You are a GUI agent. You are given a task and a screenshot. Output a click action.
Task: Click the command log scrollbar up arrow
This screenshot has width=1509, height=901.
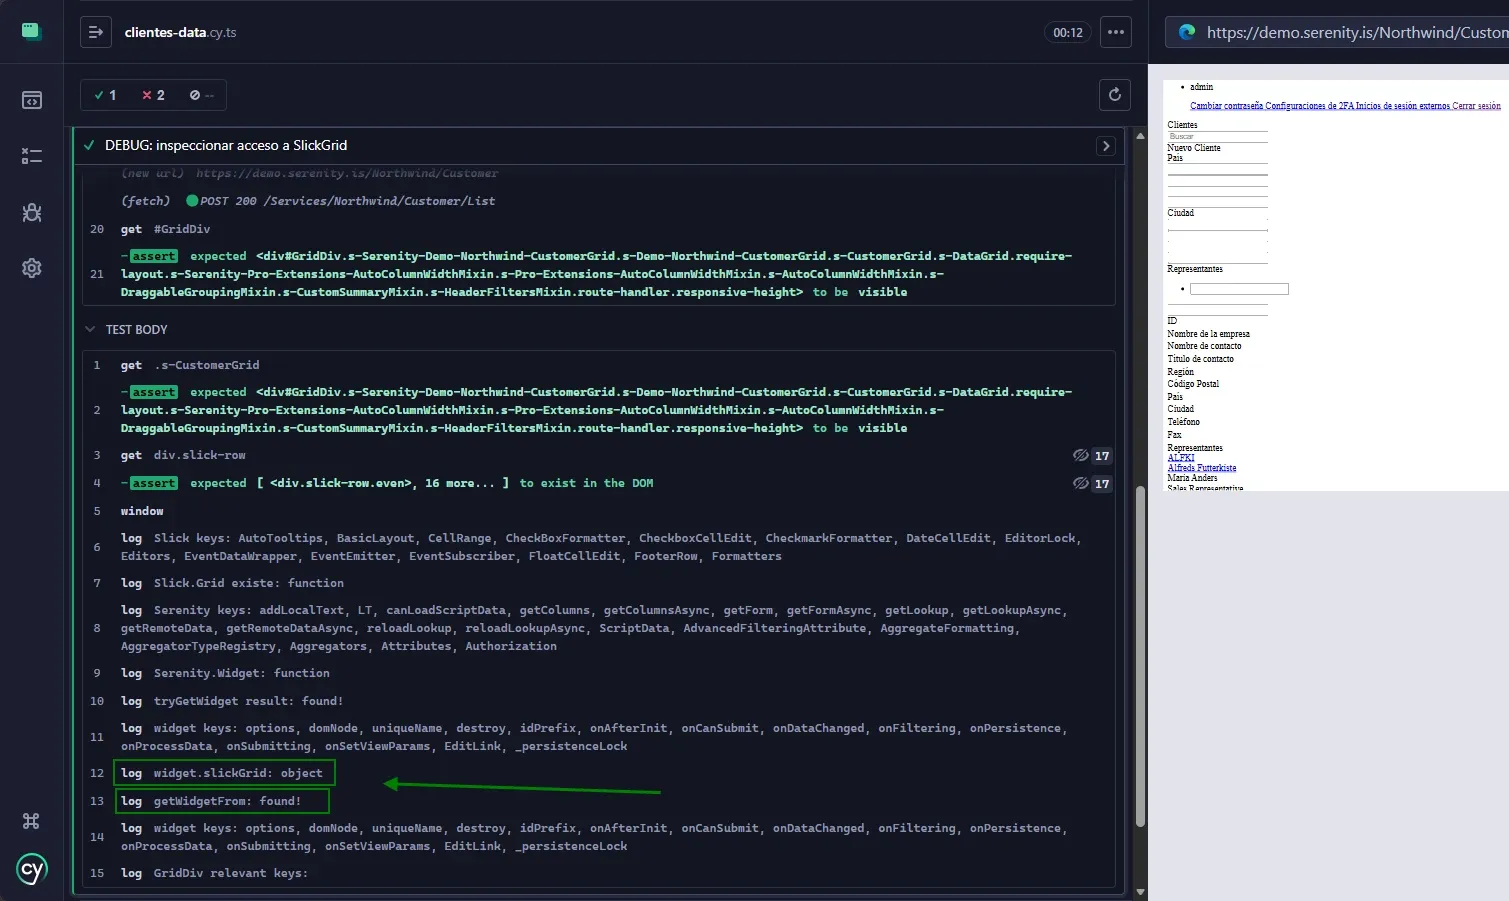[x=1140, y=136]
